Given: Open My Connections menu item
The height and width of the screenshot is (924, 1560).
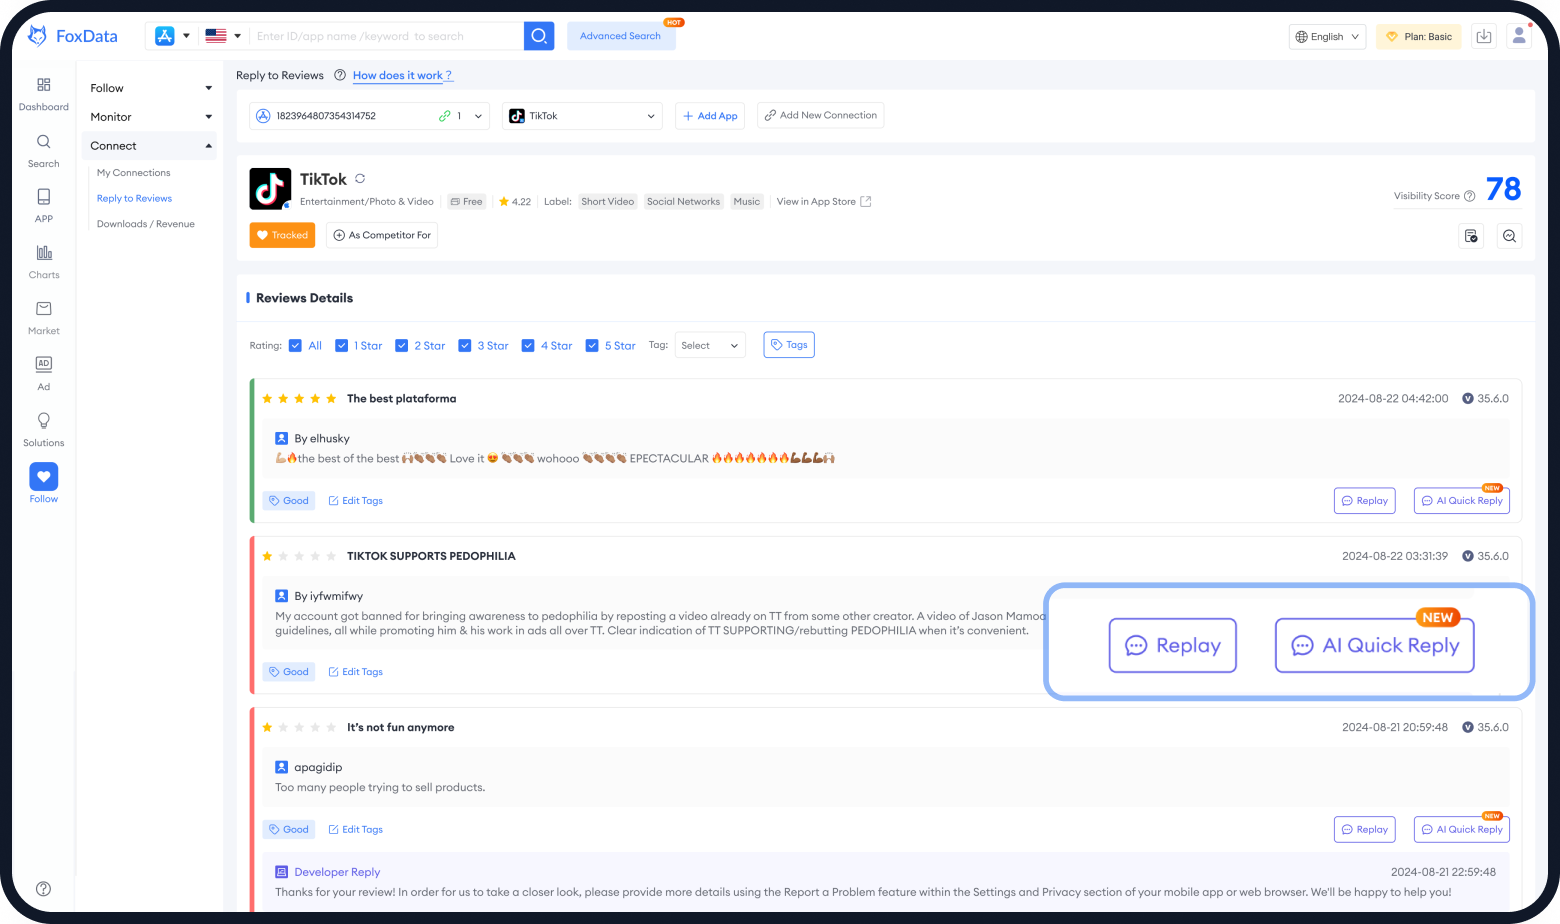Looking at the screenshot, I should pyautogui.click(x=133, y=173).
